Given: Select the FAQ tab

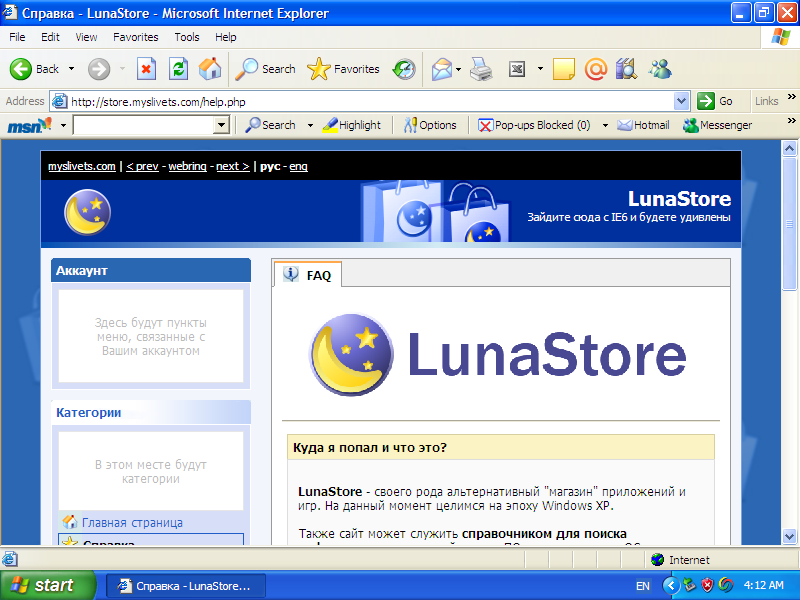Looking at the screenshot, I should 308,274.
